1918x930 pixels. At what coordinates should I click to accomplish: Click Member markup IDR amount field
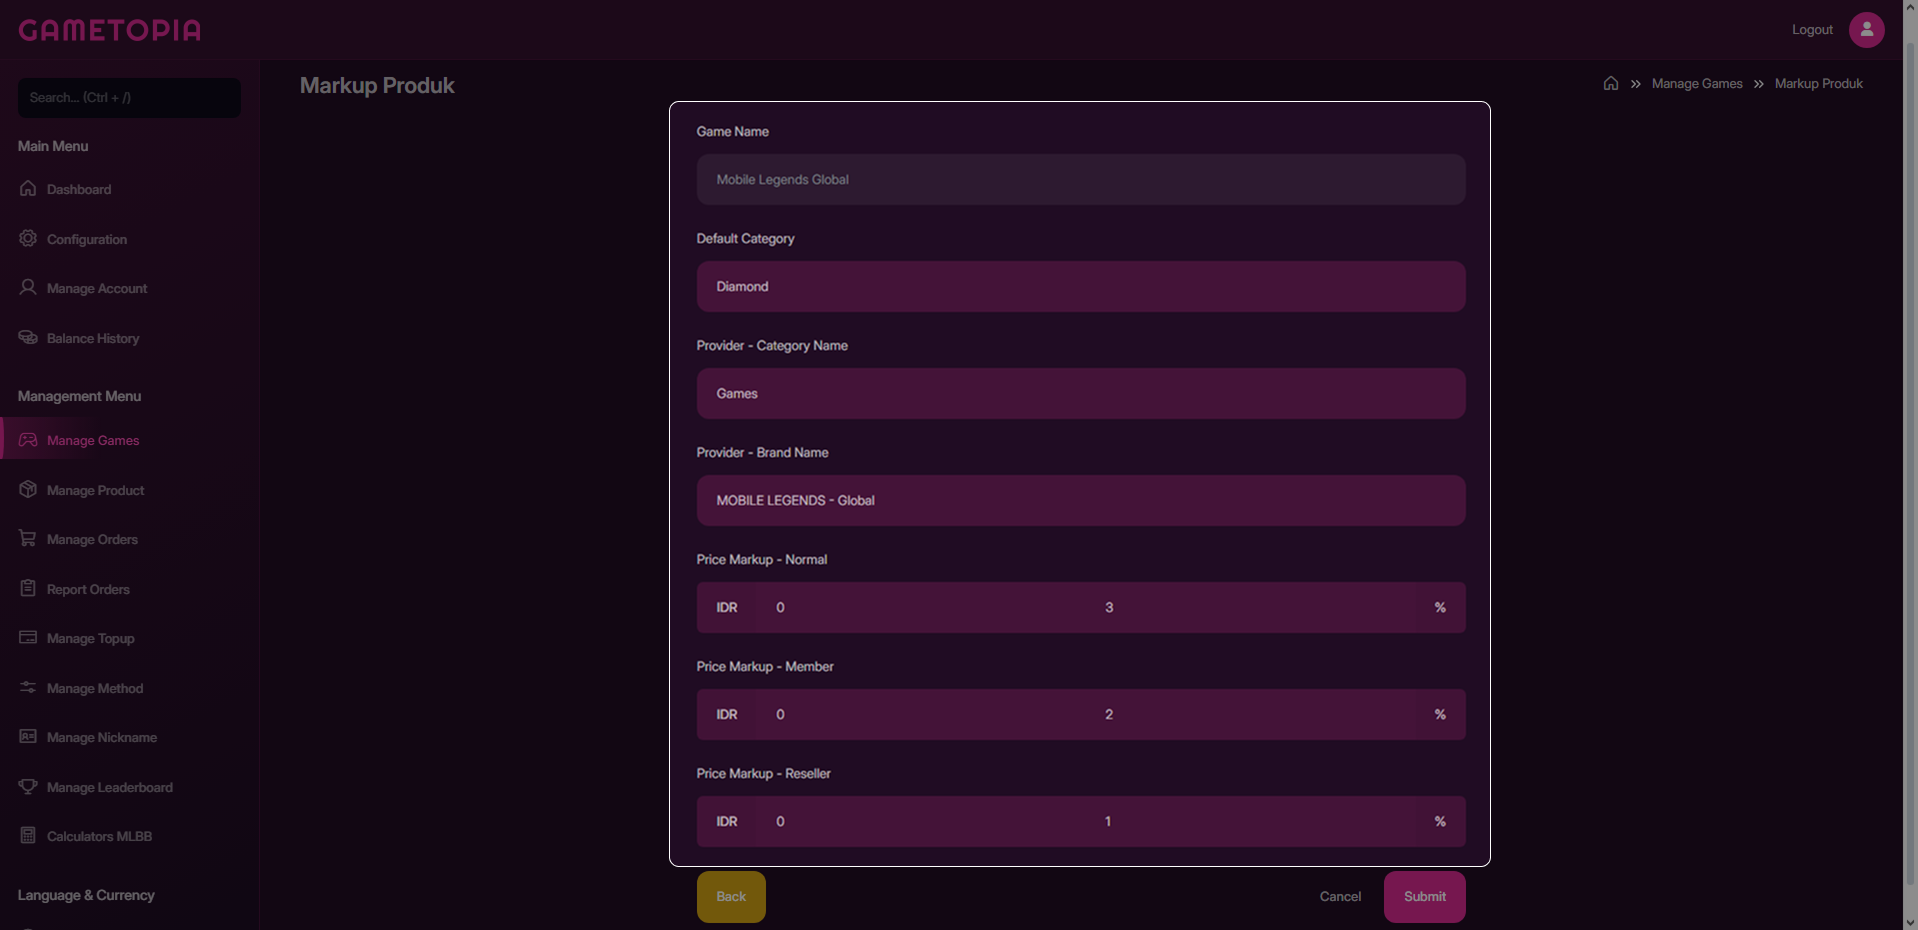[x=920, y=715]
